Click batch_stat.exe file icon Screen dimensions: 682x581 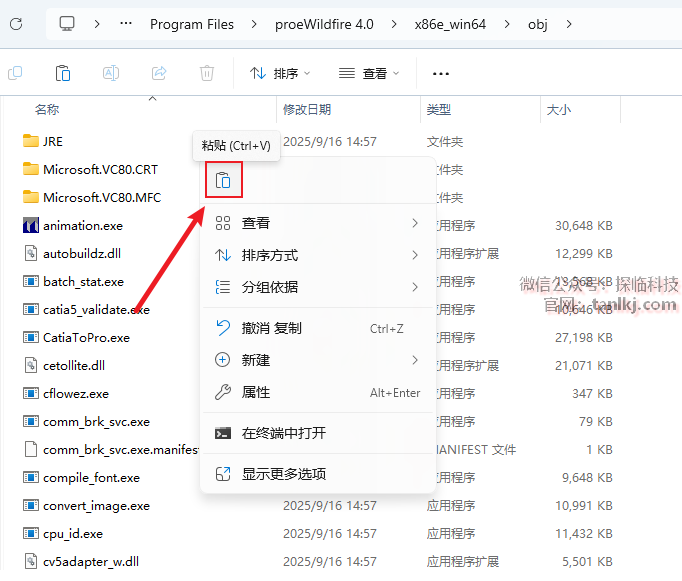tap(30, 281)
